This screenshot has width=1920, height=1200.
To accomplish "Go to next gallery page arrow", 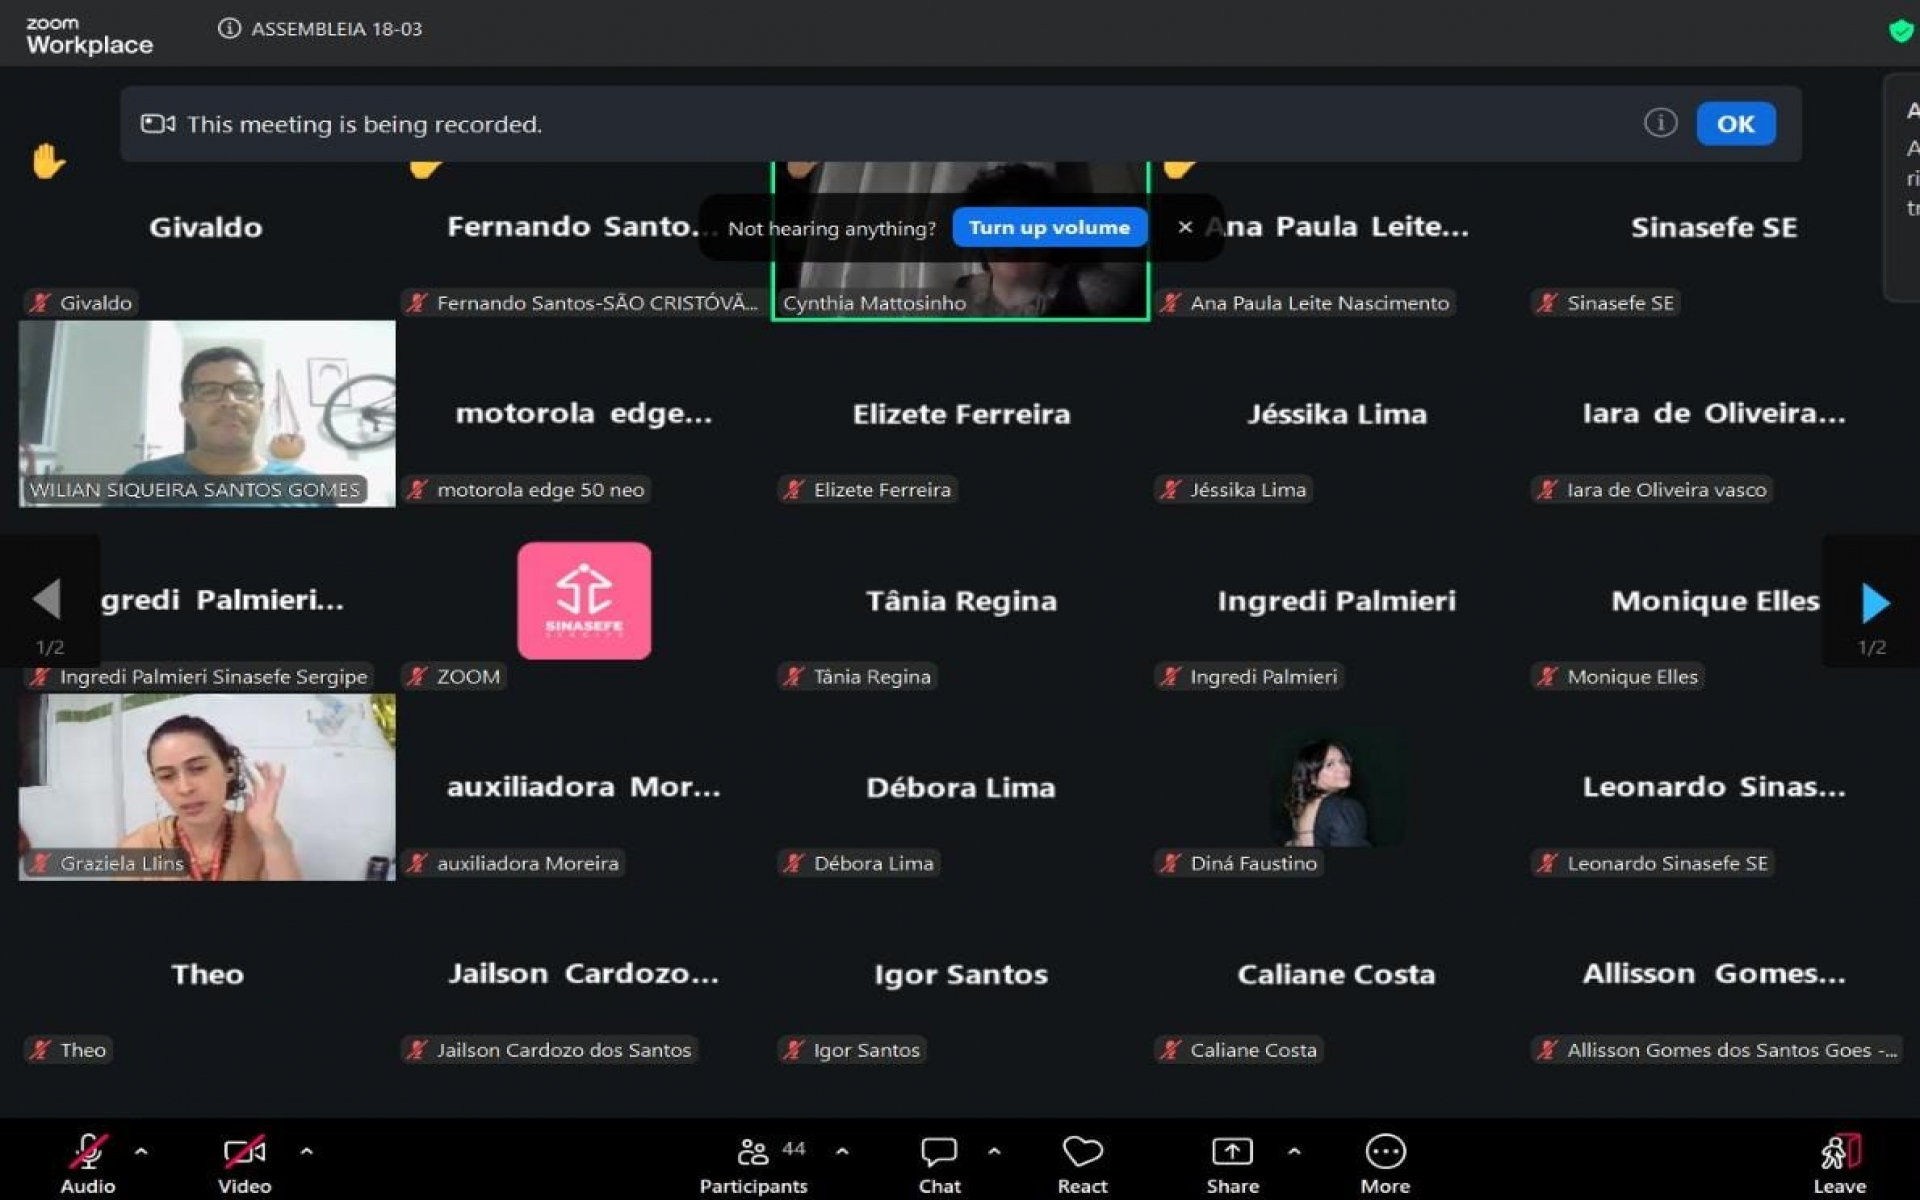I will pyautogui.click(x=1874, y=602).
